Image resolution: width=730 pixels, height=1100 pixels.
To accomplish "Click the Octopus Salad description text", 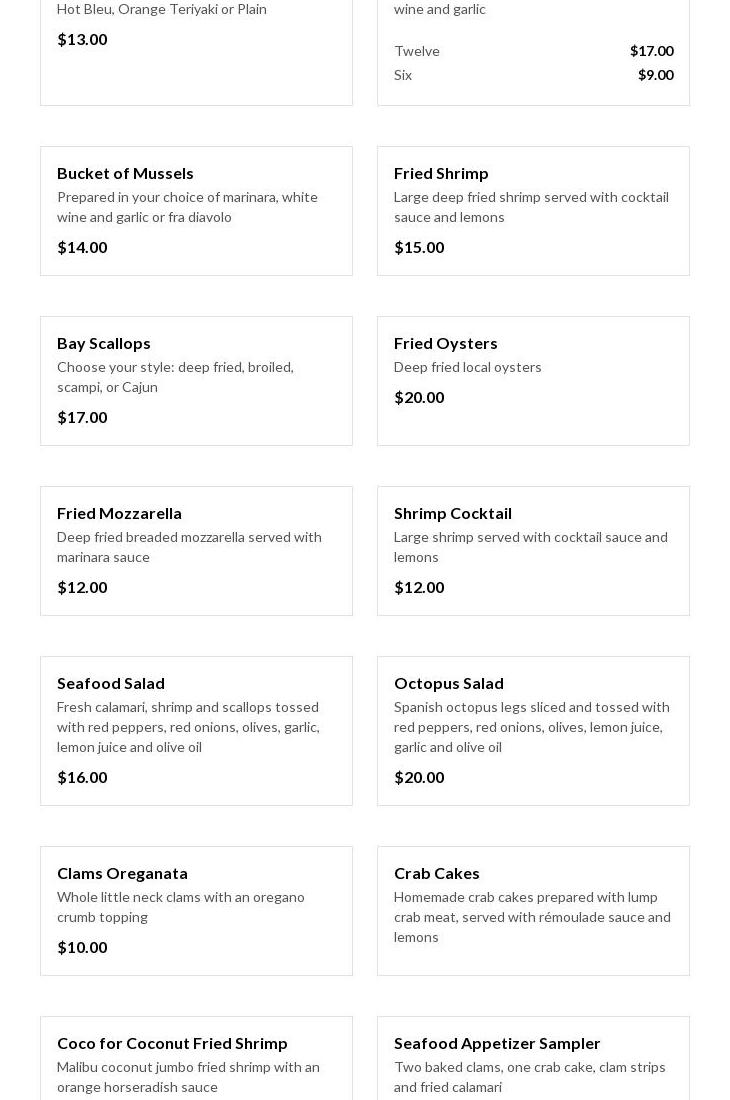I will (x=531, y=727).
